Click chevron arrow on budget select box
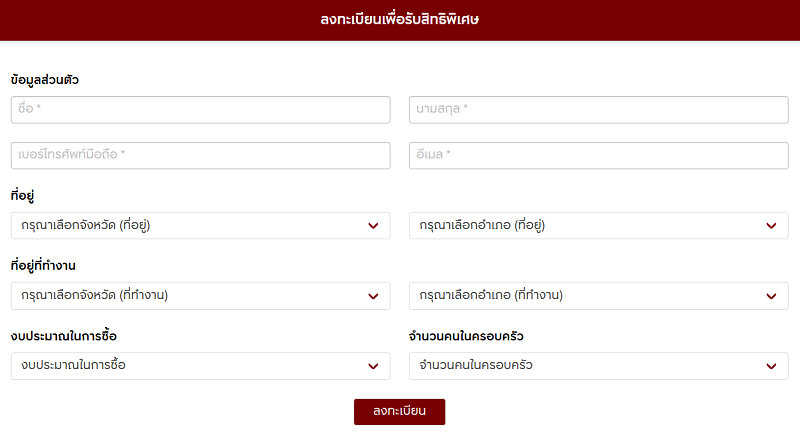This screenshot has height=439, width=800. coord(373,366)
